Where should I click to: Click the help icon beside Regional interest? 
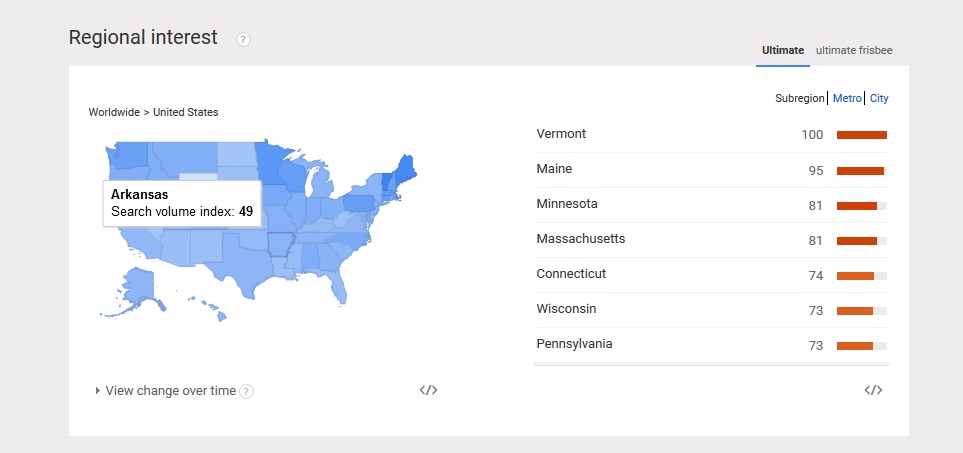point(243,39)
